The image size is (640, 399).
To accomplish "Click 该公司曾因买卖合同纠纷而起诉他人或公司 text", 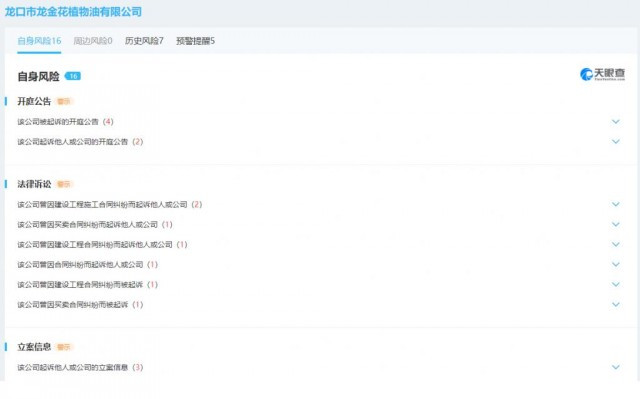I will [87, 224].
